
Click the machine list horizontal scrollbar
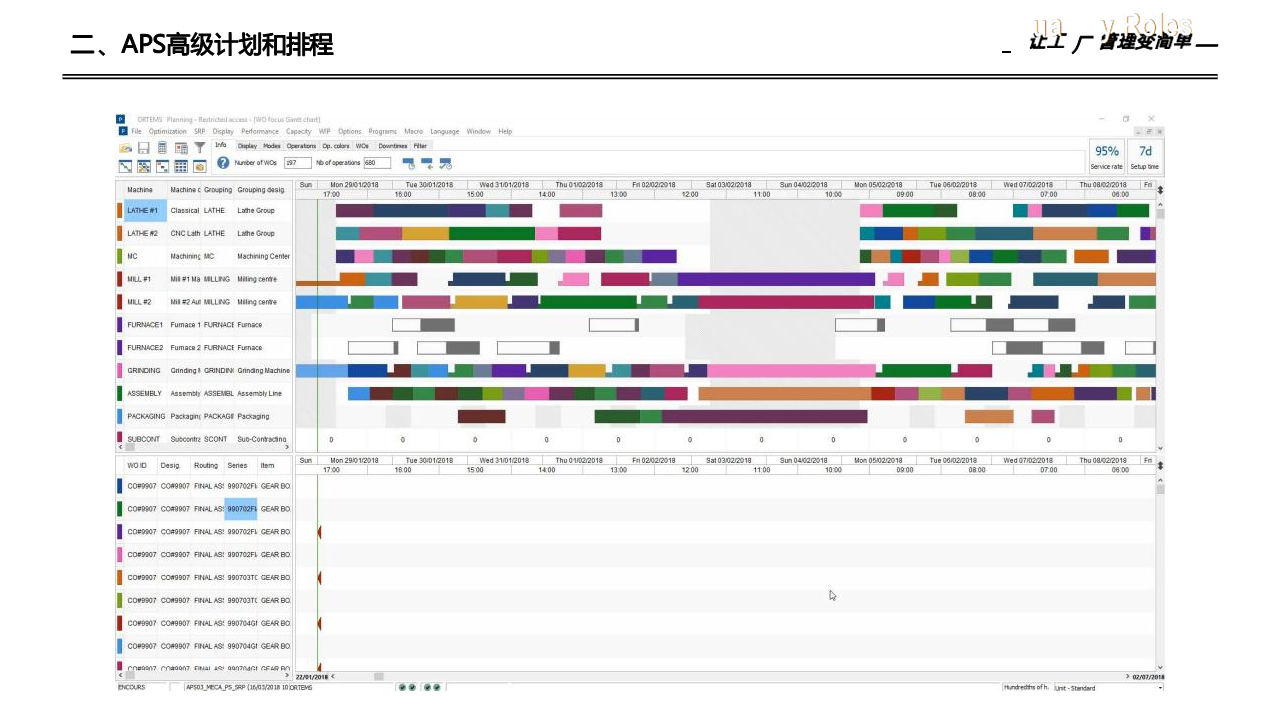click(x=204, y=447)
